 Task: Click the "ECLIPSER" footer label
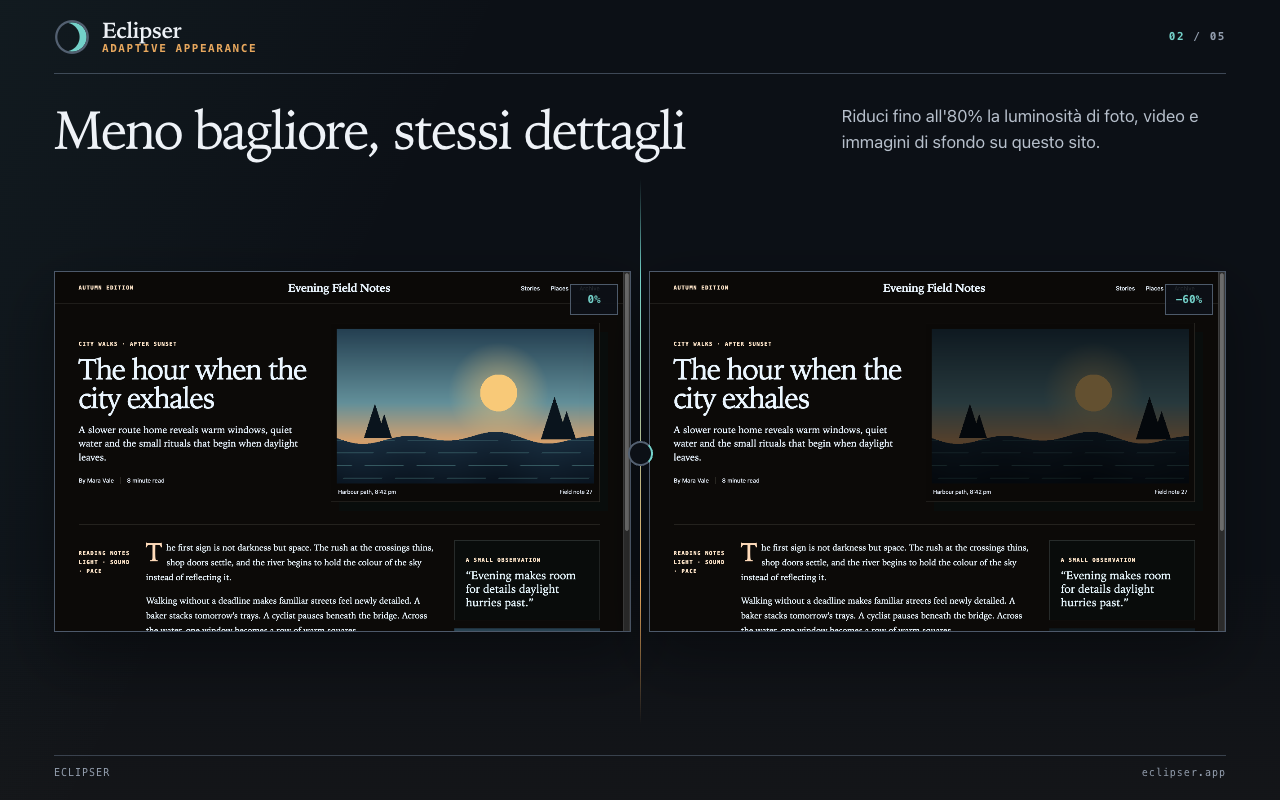82,772
